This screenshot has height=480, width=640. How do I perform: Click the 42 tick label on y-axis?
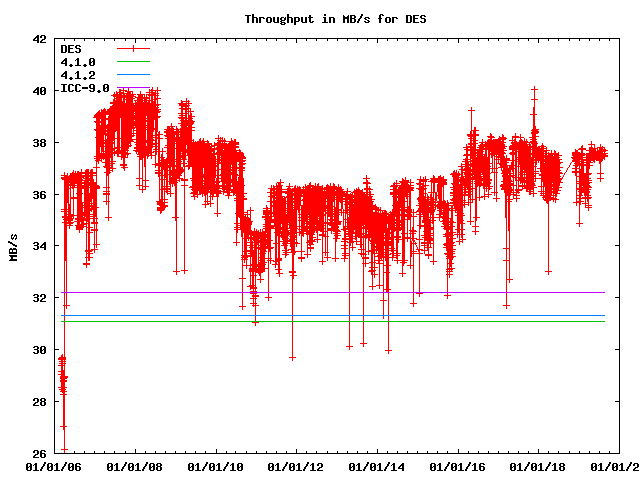(x=39, y=39)
